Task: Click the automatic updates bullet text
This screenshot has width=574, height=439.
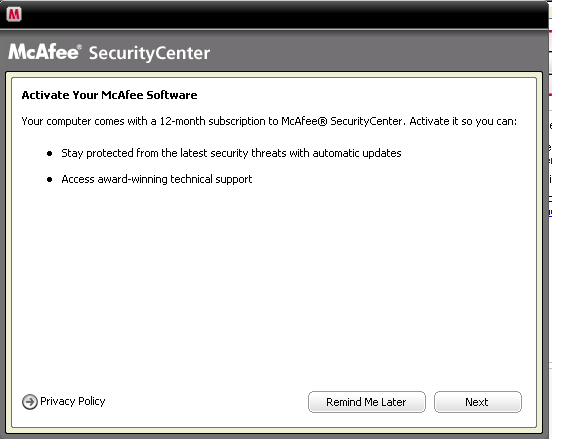Action: [231, 153]
